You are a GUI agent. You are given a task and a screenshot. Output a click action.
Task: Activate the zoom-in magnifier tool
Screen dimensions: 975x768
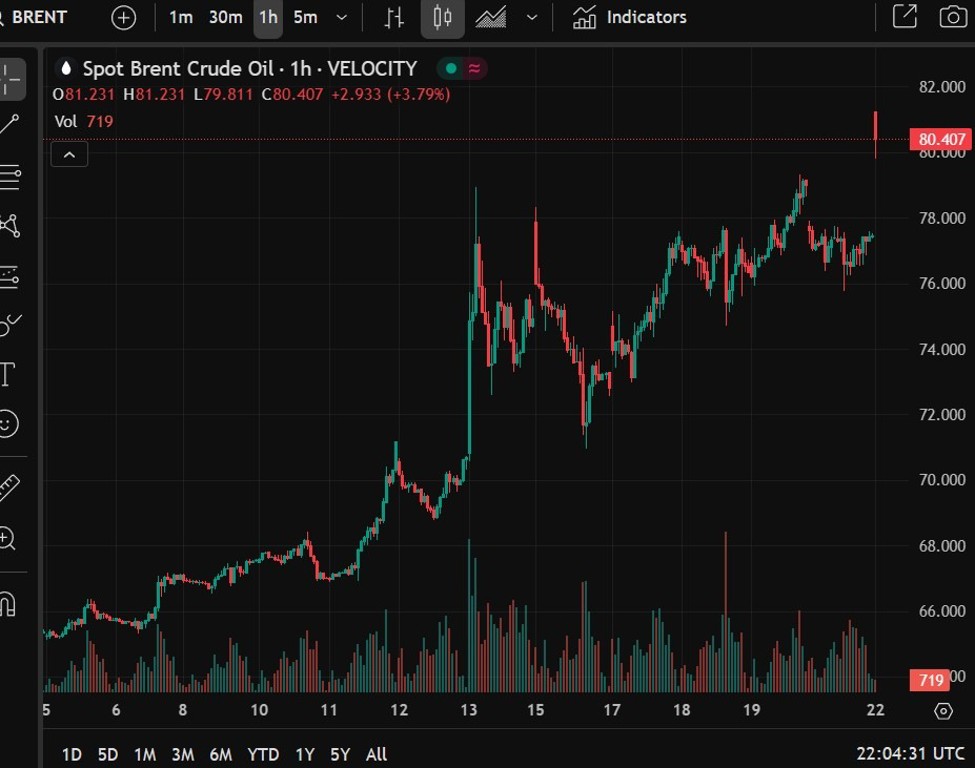[10, 539]
